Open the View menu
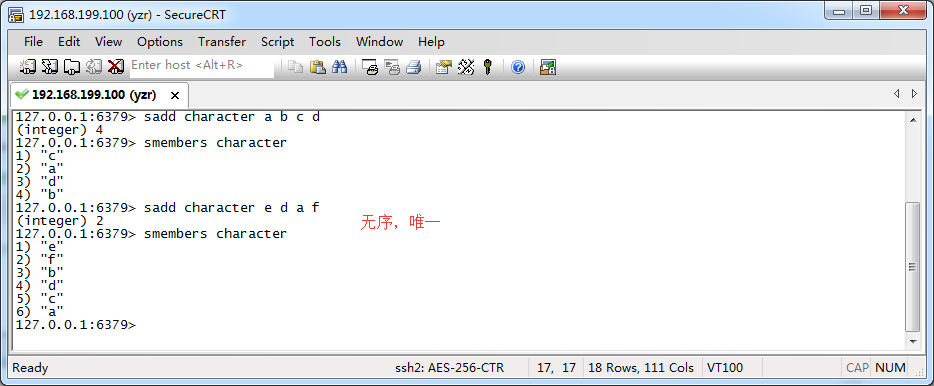Image resolution: width=934 pixels, height=386 pixels. click(x=108, y=42)
